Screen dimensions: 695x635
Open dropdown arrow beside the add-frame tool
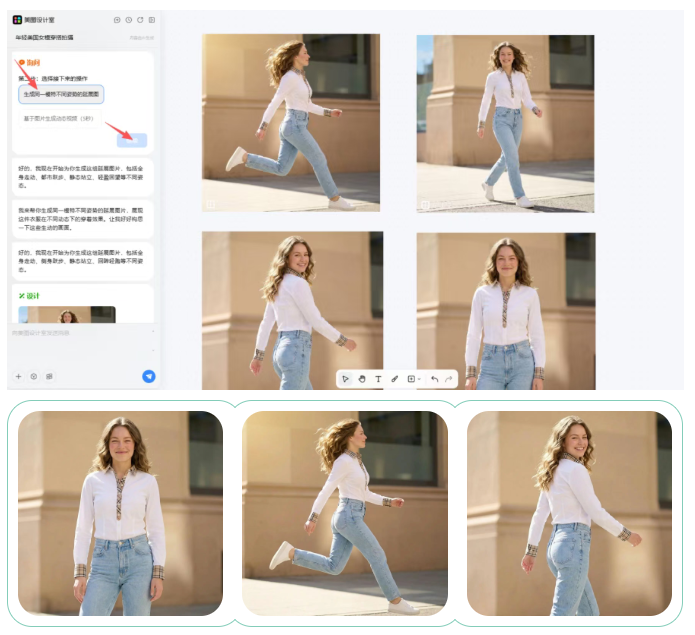point(420,379)
